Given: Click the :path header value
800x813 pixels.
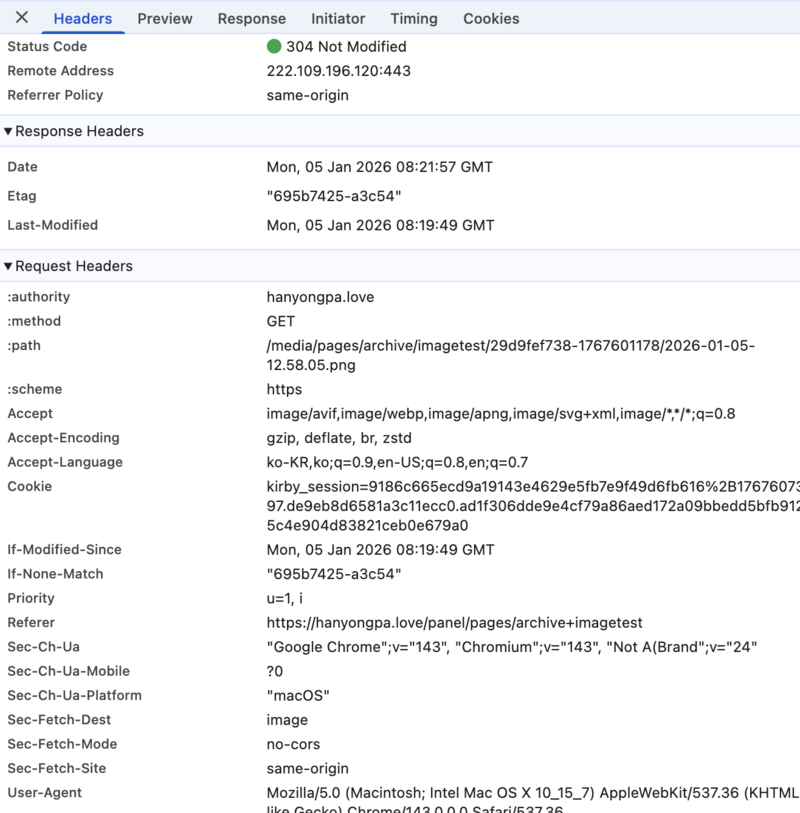Looking at the screenshot, I should 510,355.
